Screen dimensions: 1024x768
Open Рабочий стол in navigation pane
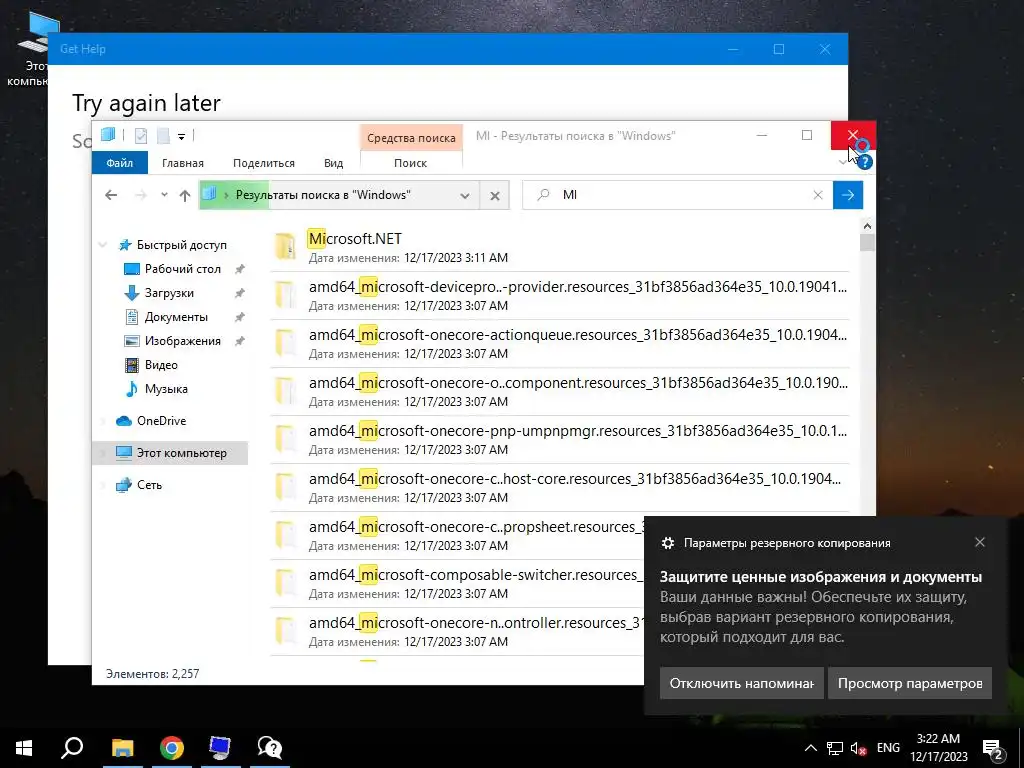[183, 268]
